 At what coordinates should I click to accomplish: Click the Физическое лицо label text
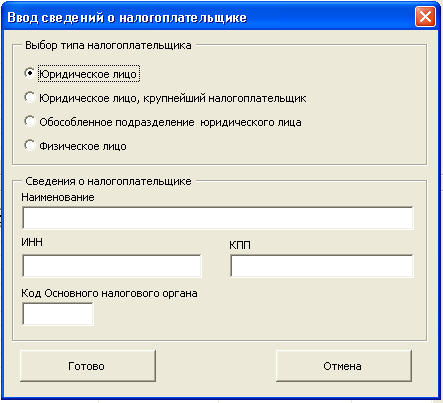click(83, 146)
